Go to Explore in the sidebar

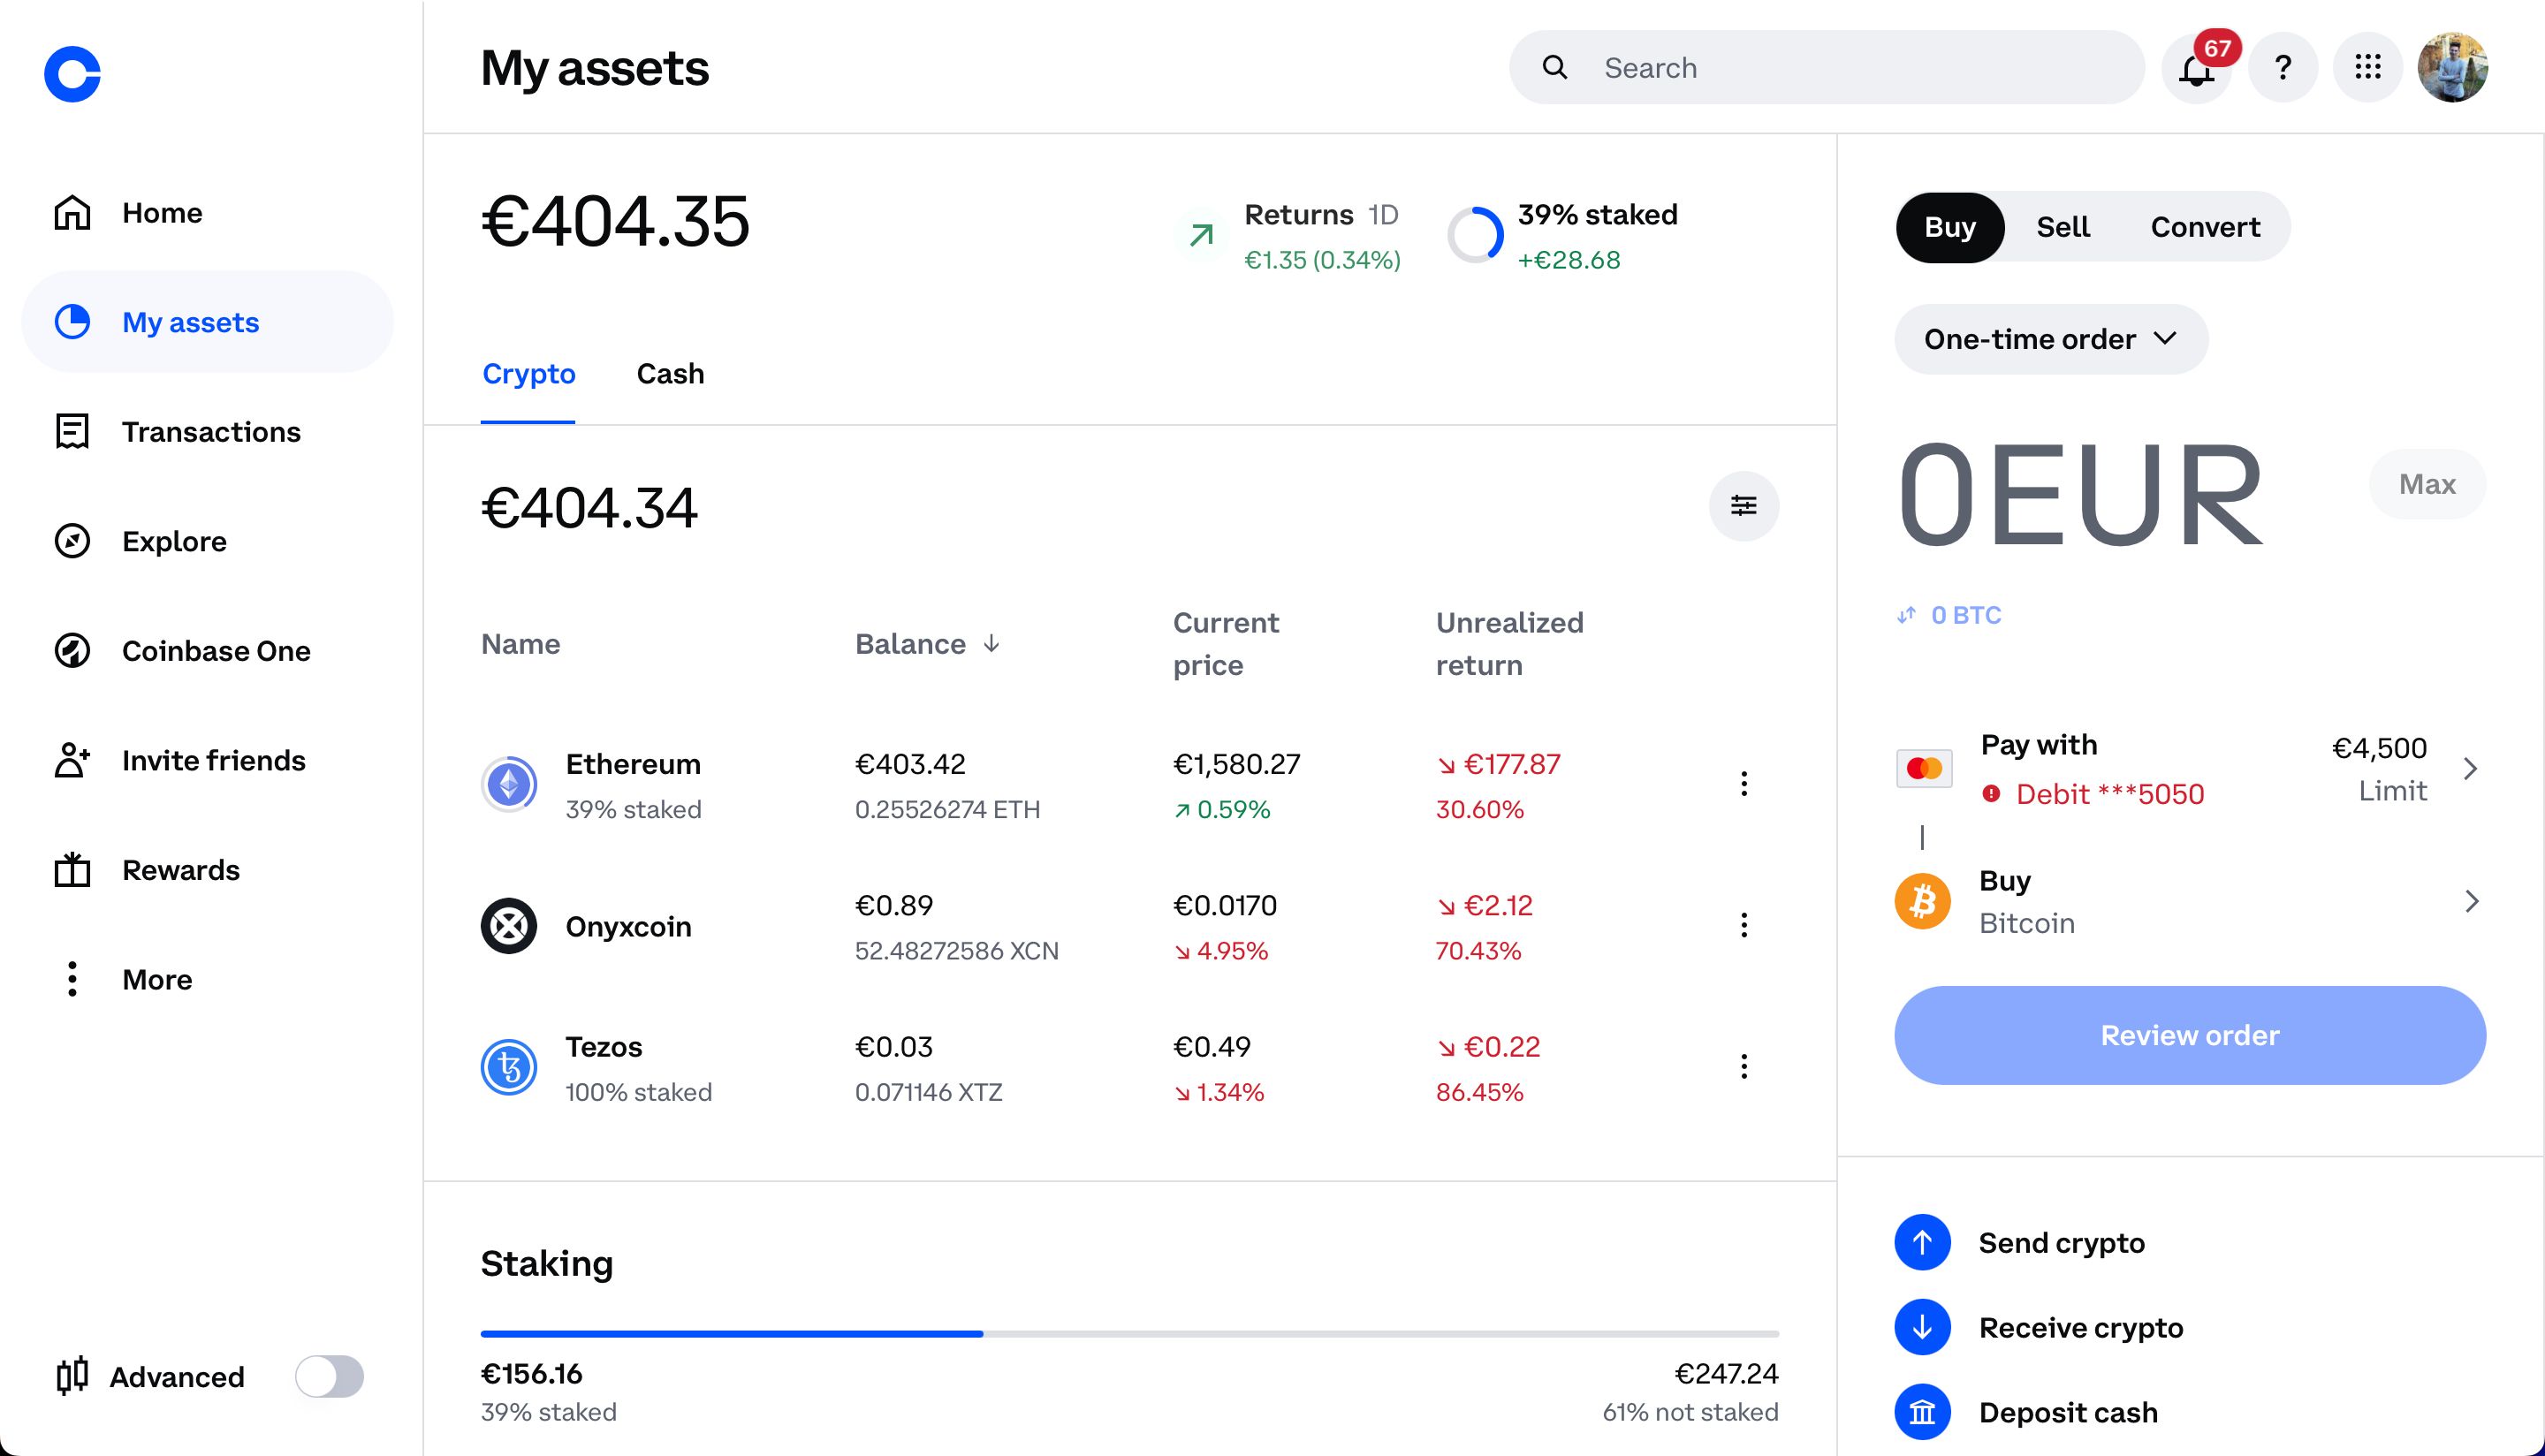point(208,541)
